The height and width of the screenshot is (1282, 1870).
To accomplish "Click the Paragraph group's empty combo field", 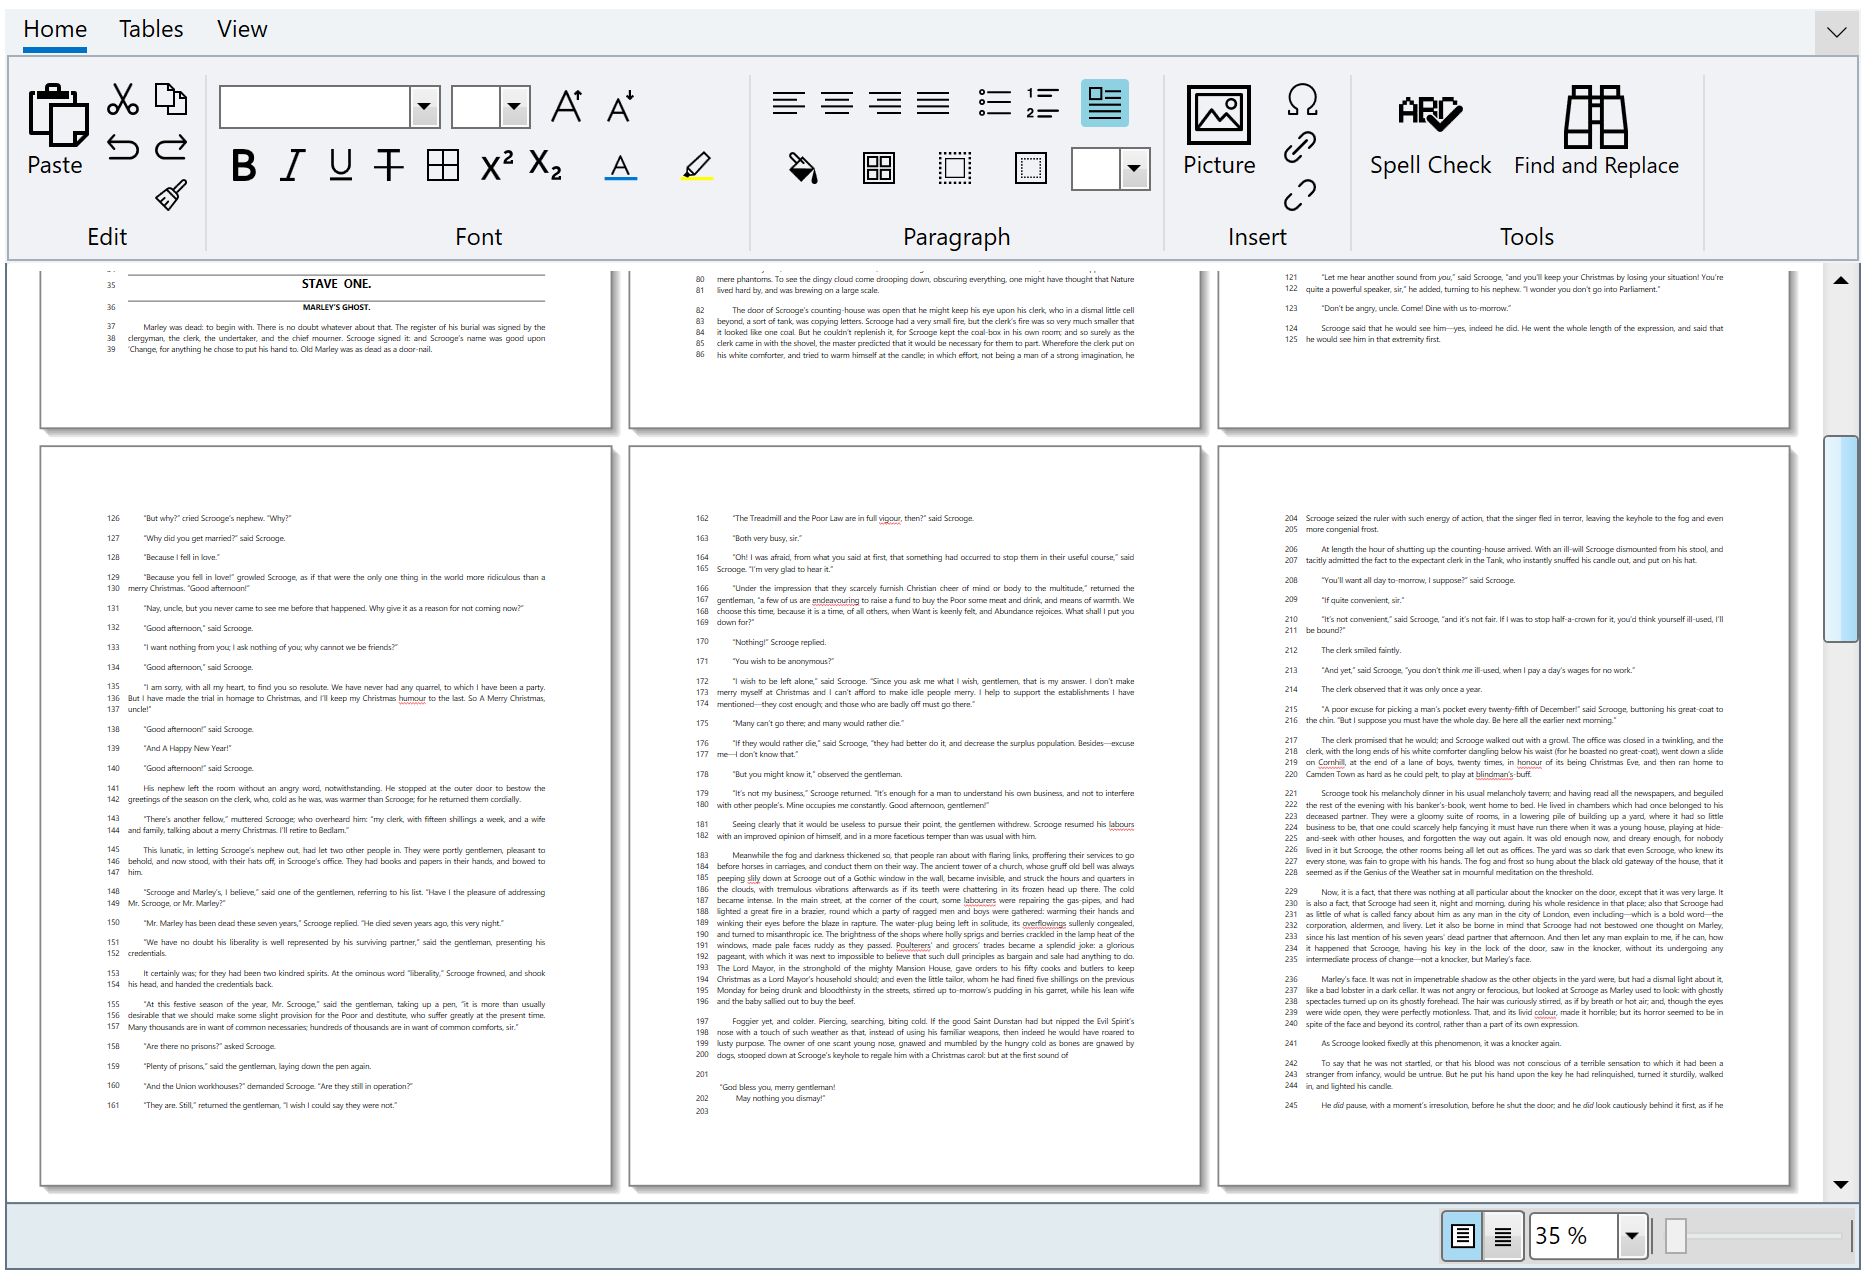I will 1096,169.
